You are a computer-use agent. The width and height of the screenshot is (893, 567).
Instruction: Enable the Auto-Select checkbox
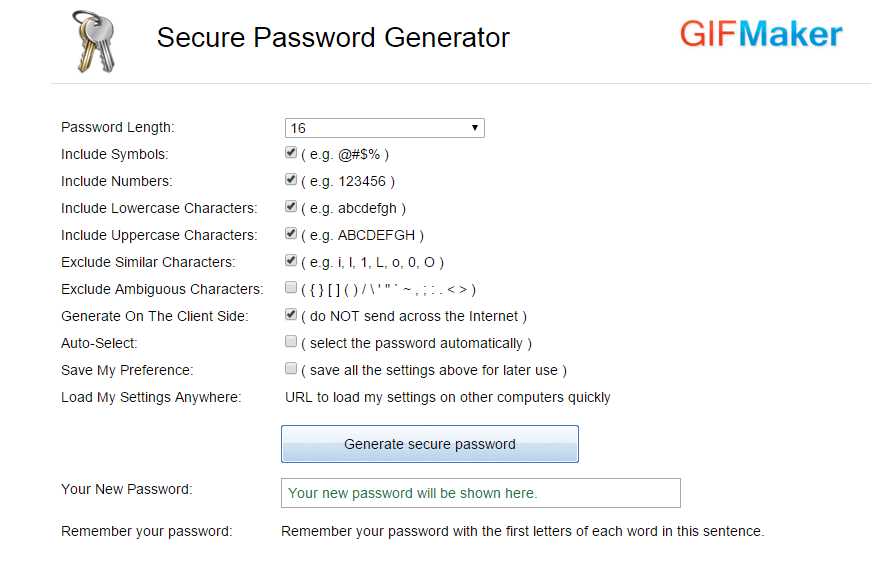291,342
